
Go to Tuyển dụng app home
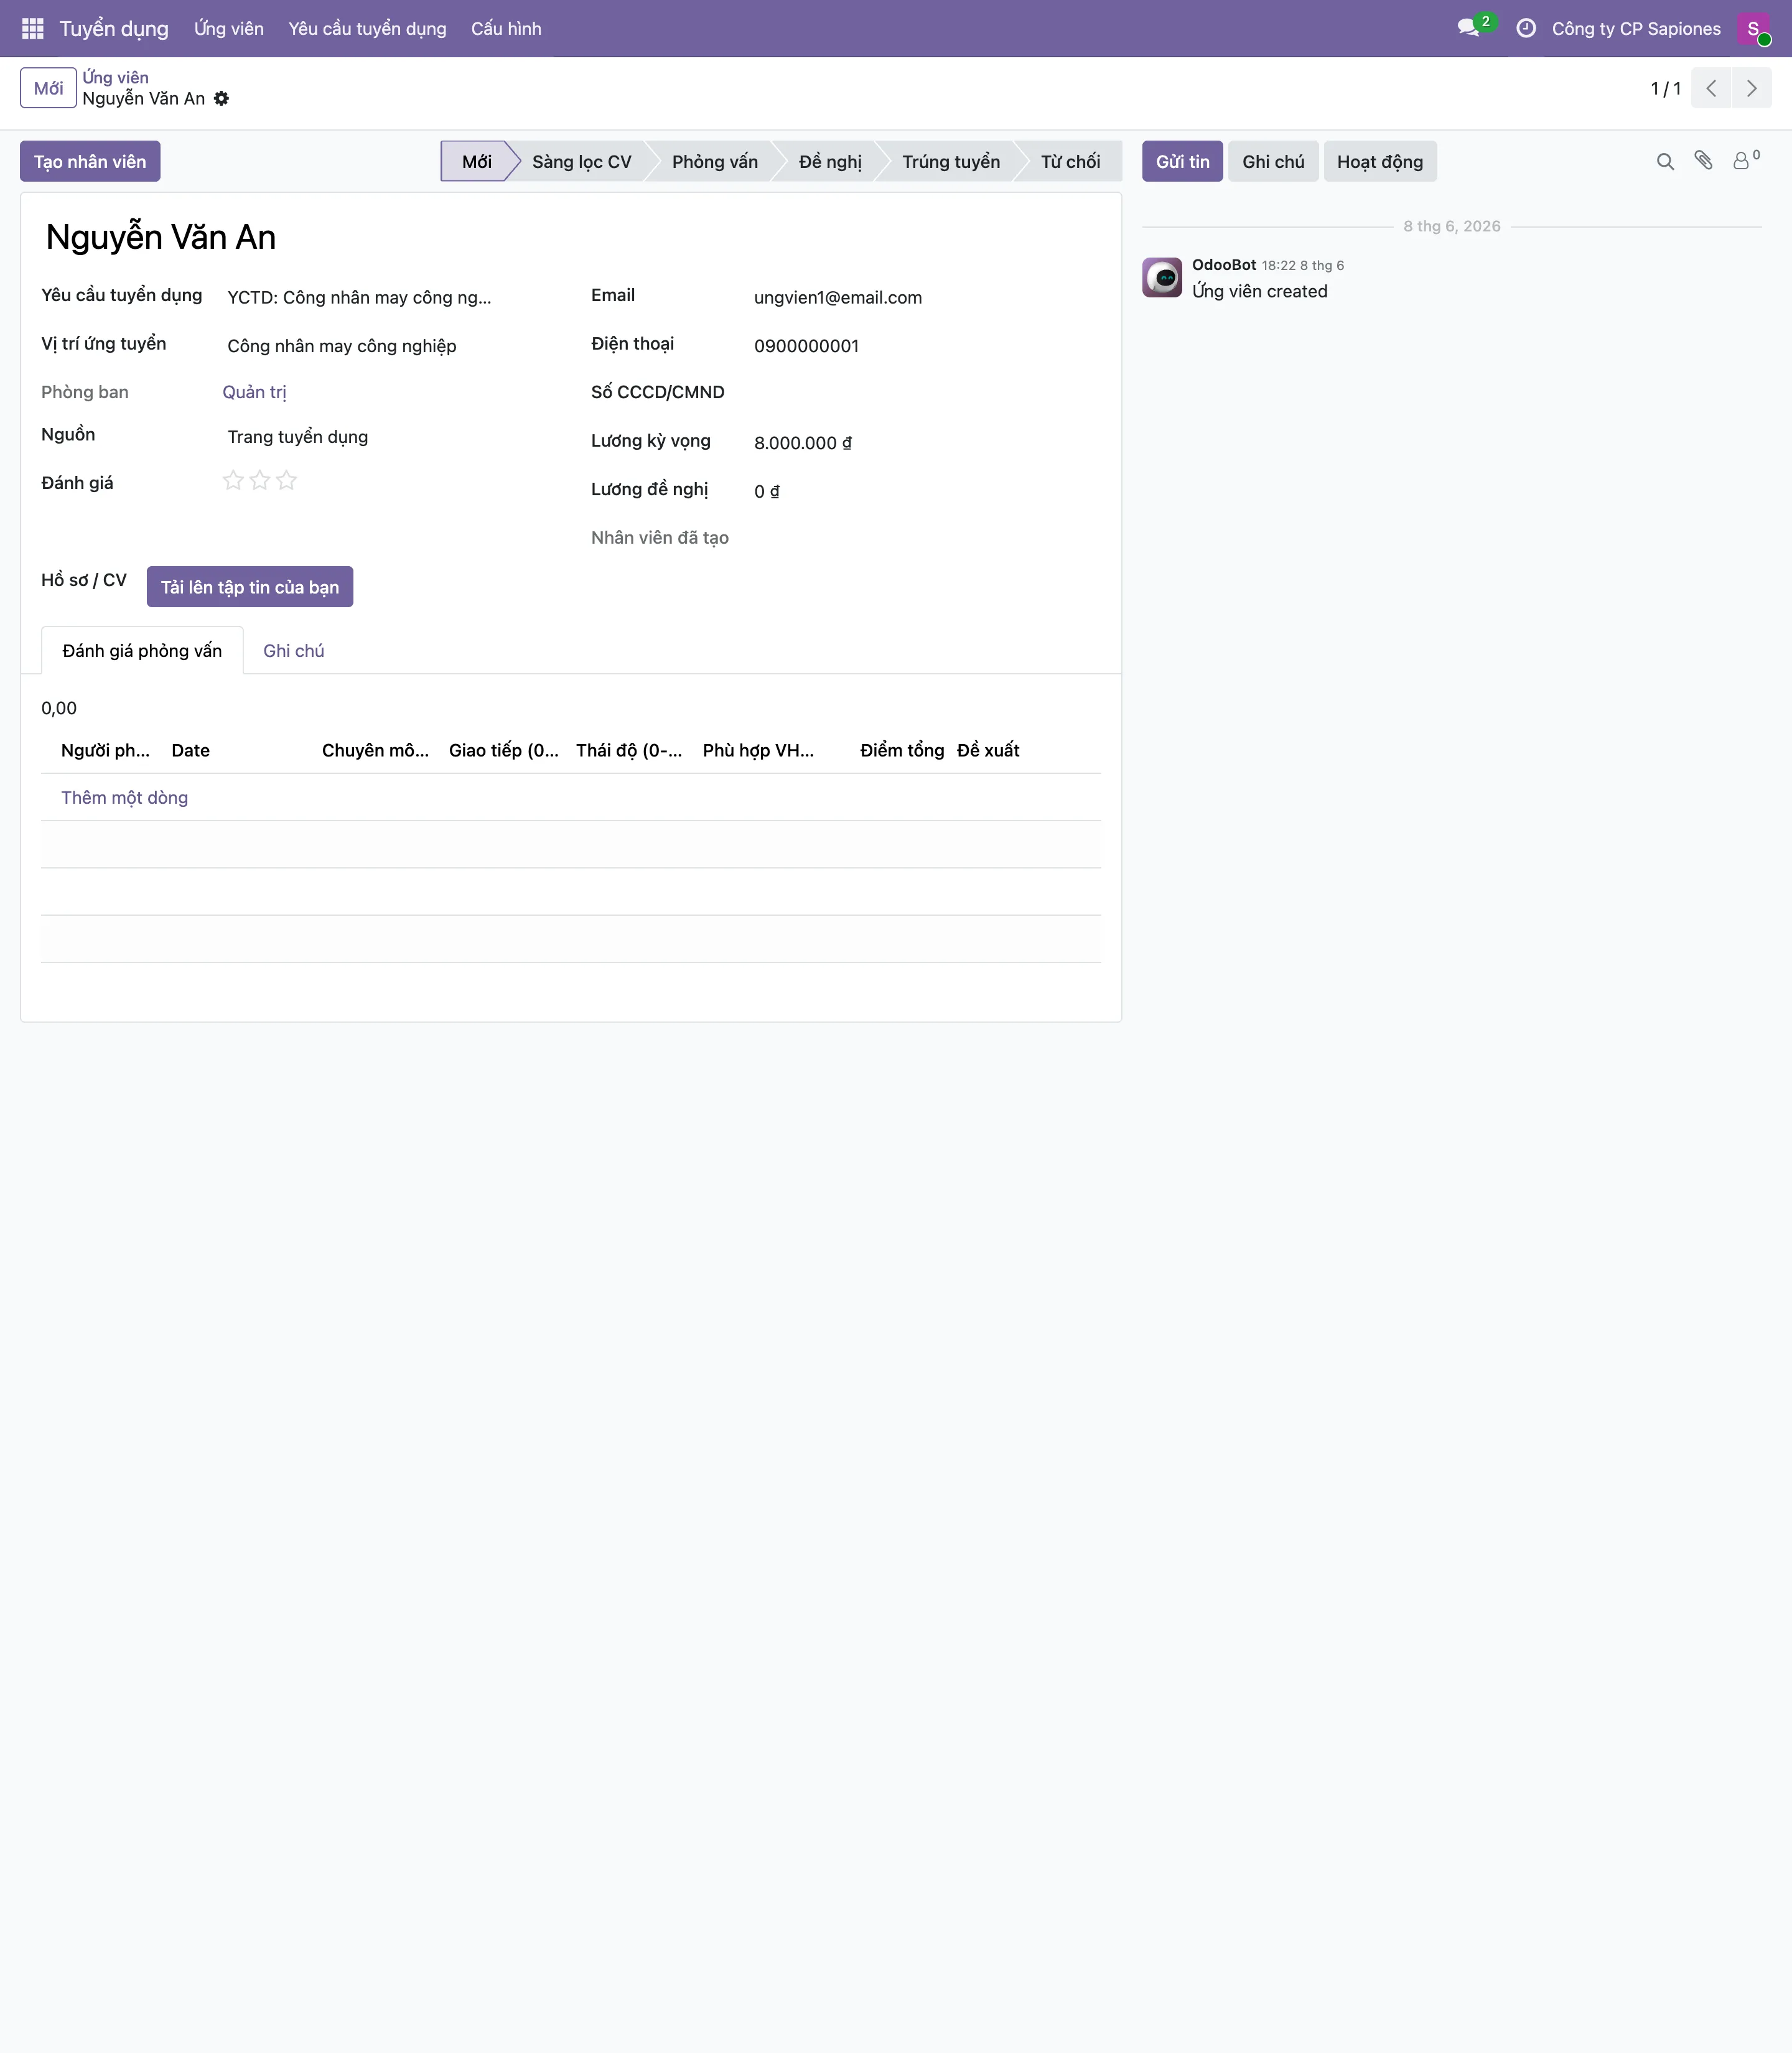coord(114,29)
